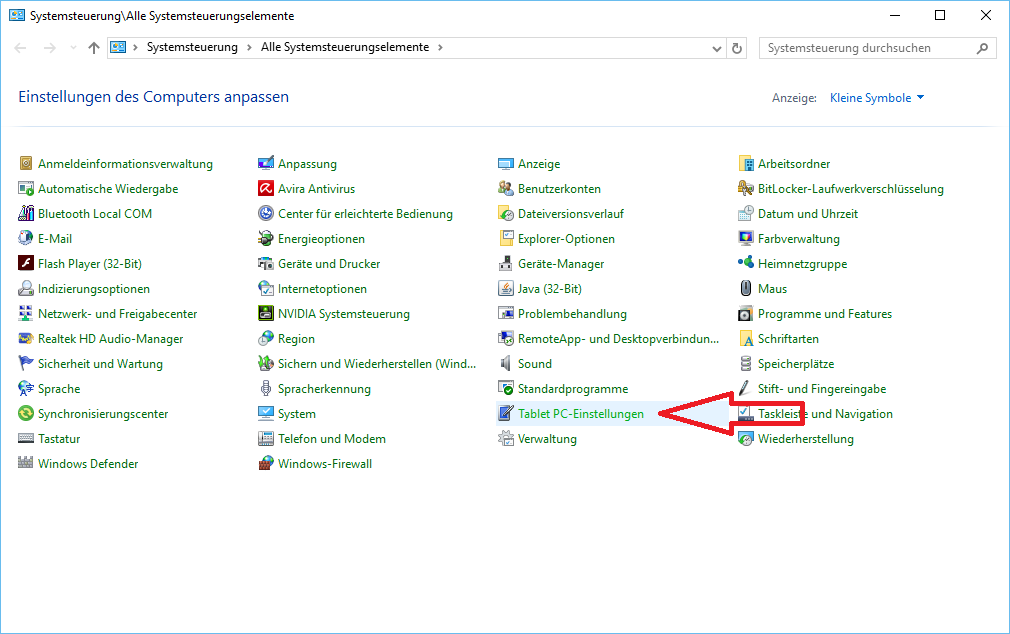1010x634 pixels.
Task: Open Geräte und Drucker
Action: coord(329,264)
